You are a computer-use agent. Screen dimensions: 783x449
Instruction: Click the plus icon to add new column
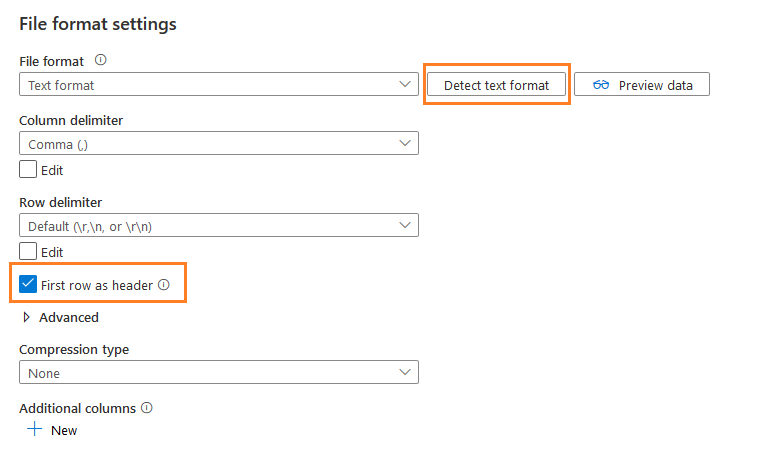click(34, 429)
